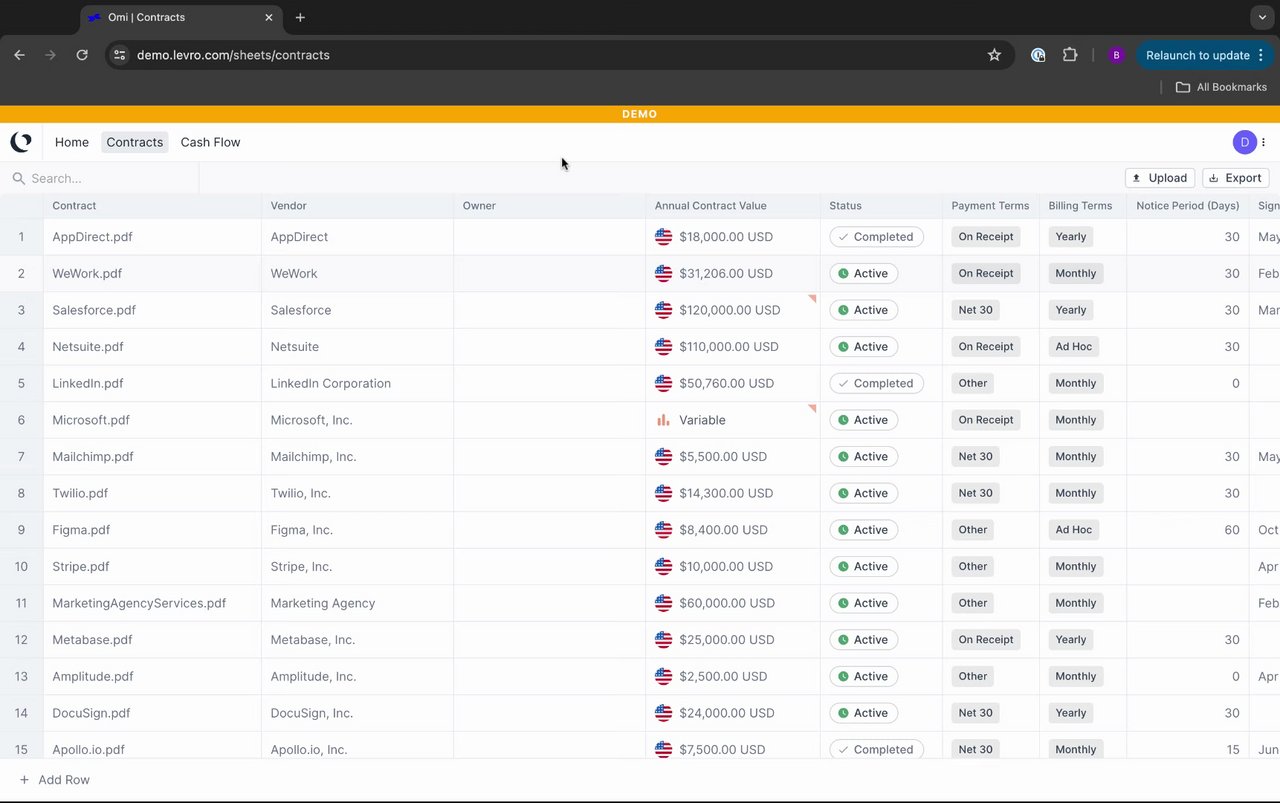1280x803 pixels.
Task: Go to the Home tab
Action: click(x=72, y=142)
